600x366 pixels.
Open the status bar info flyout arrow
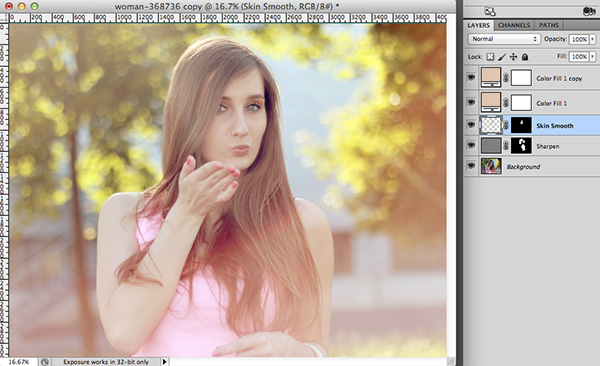coord(165,361)
